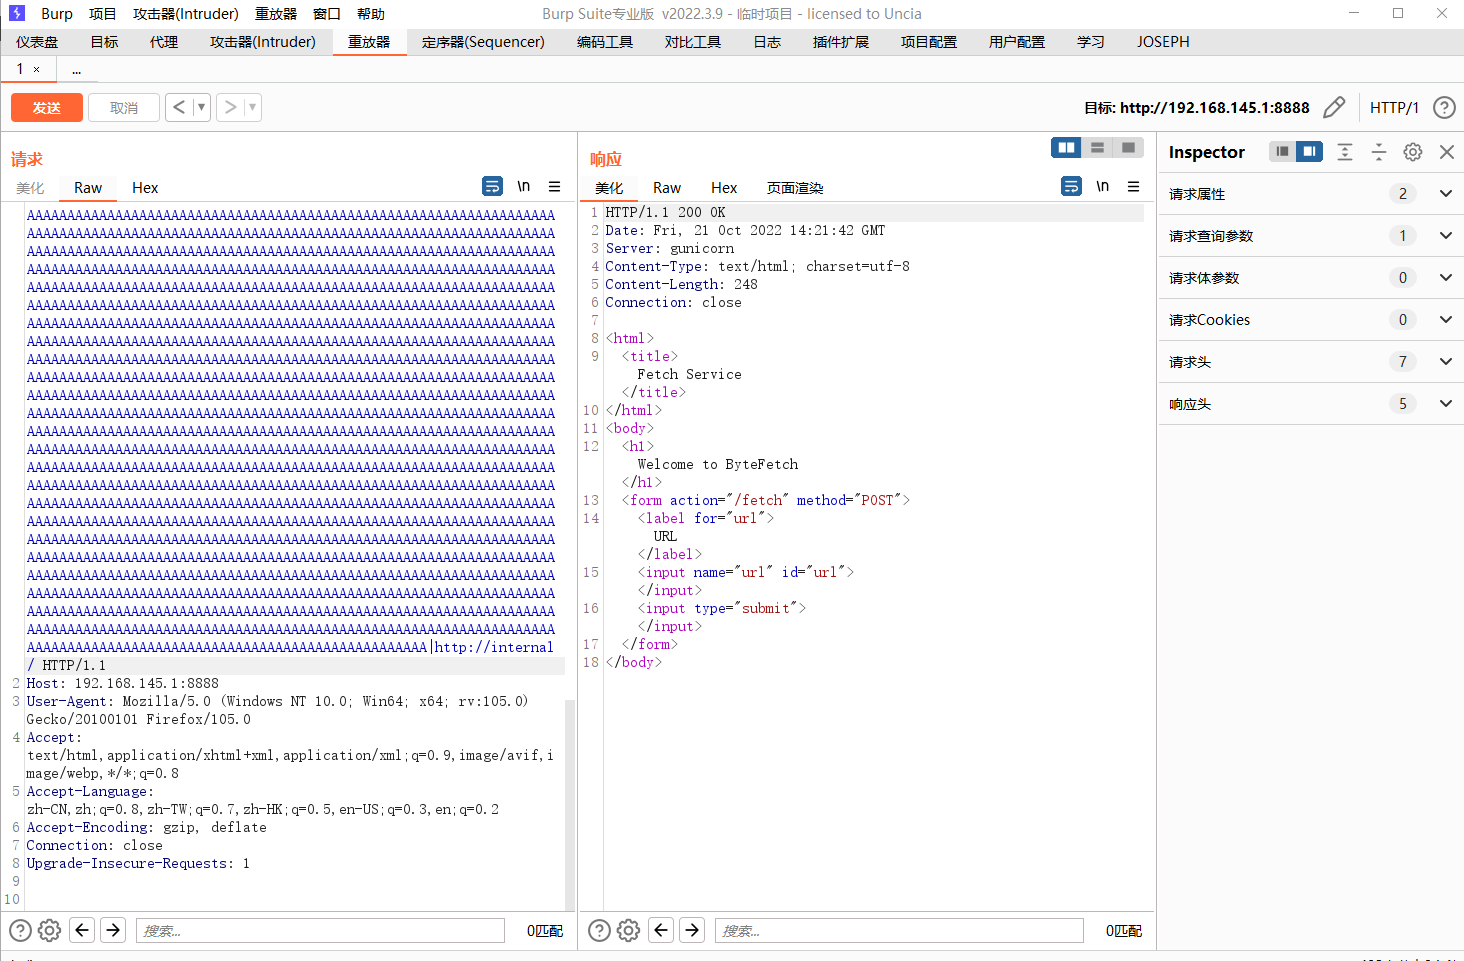This screenshot has width=1464, height=961.
Task: Jump to next request search match
Action: click(113, 930)
